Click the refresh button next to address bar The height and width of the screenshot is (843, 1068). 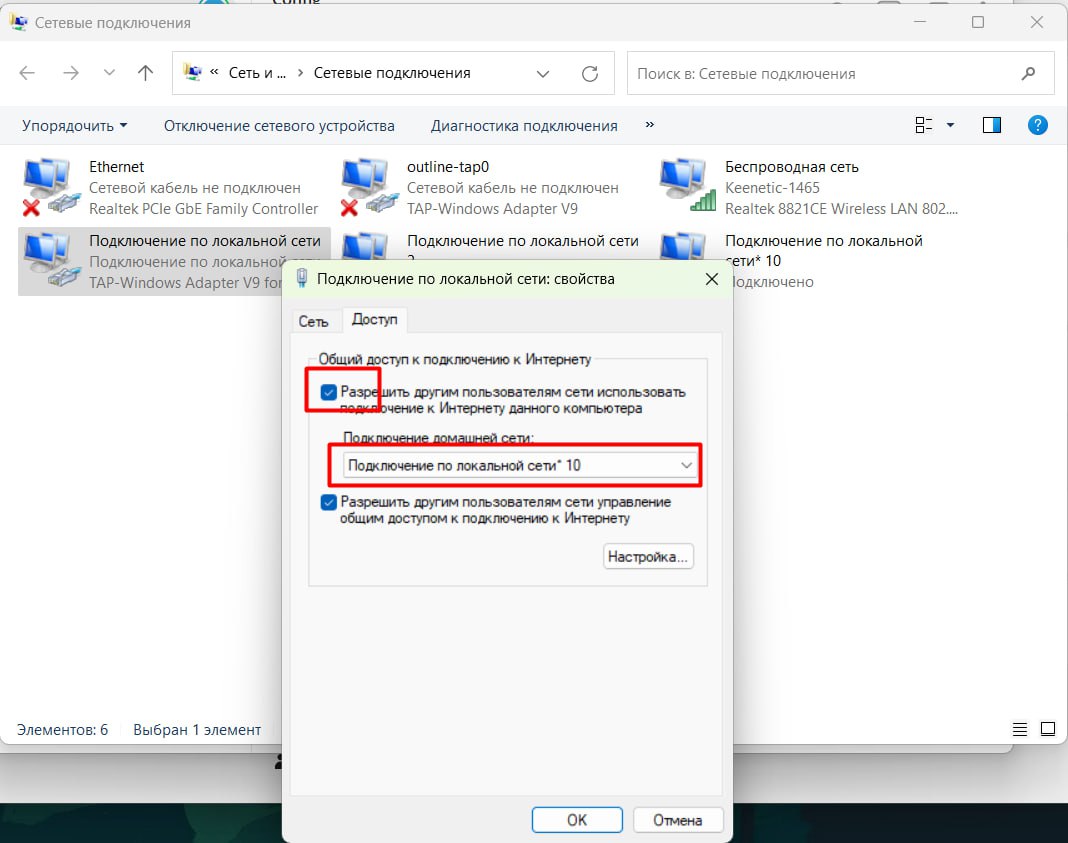click(590, 73)
